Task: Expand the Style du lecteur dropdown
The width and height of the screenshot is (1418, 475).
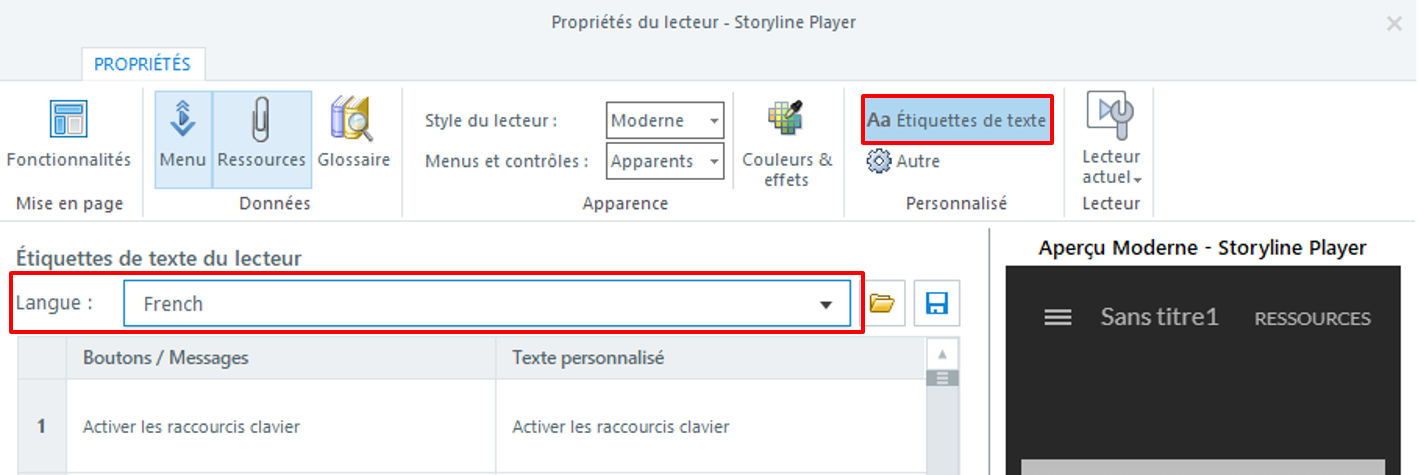Action: pos(714,121)
